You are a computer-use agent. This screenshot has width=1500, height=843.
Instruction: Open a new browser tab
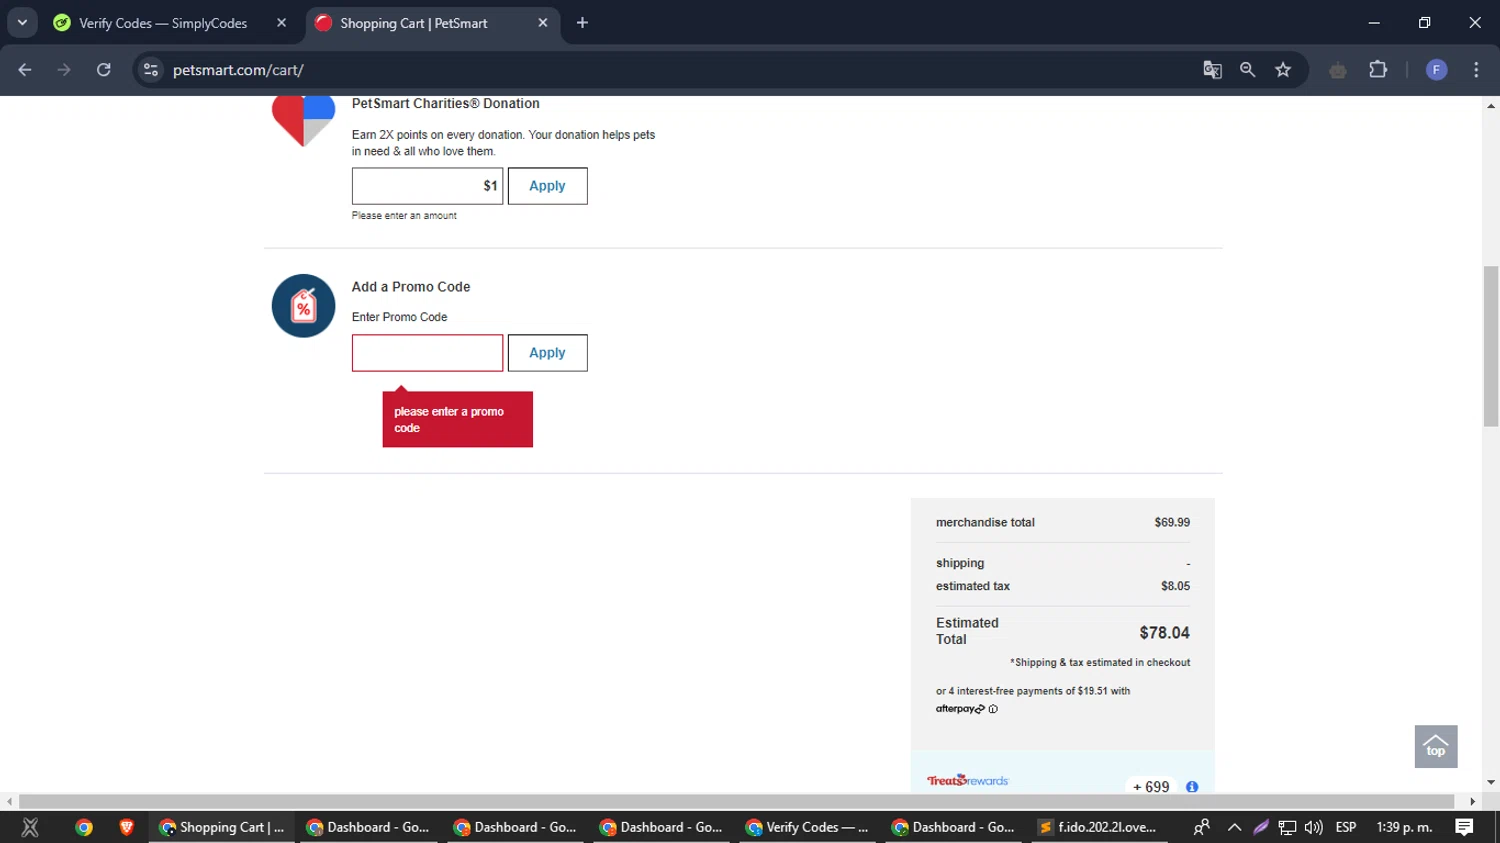582,23
